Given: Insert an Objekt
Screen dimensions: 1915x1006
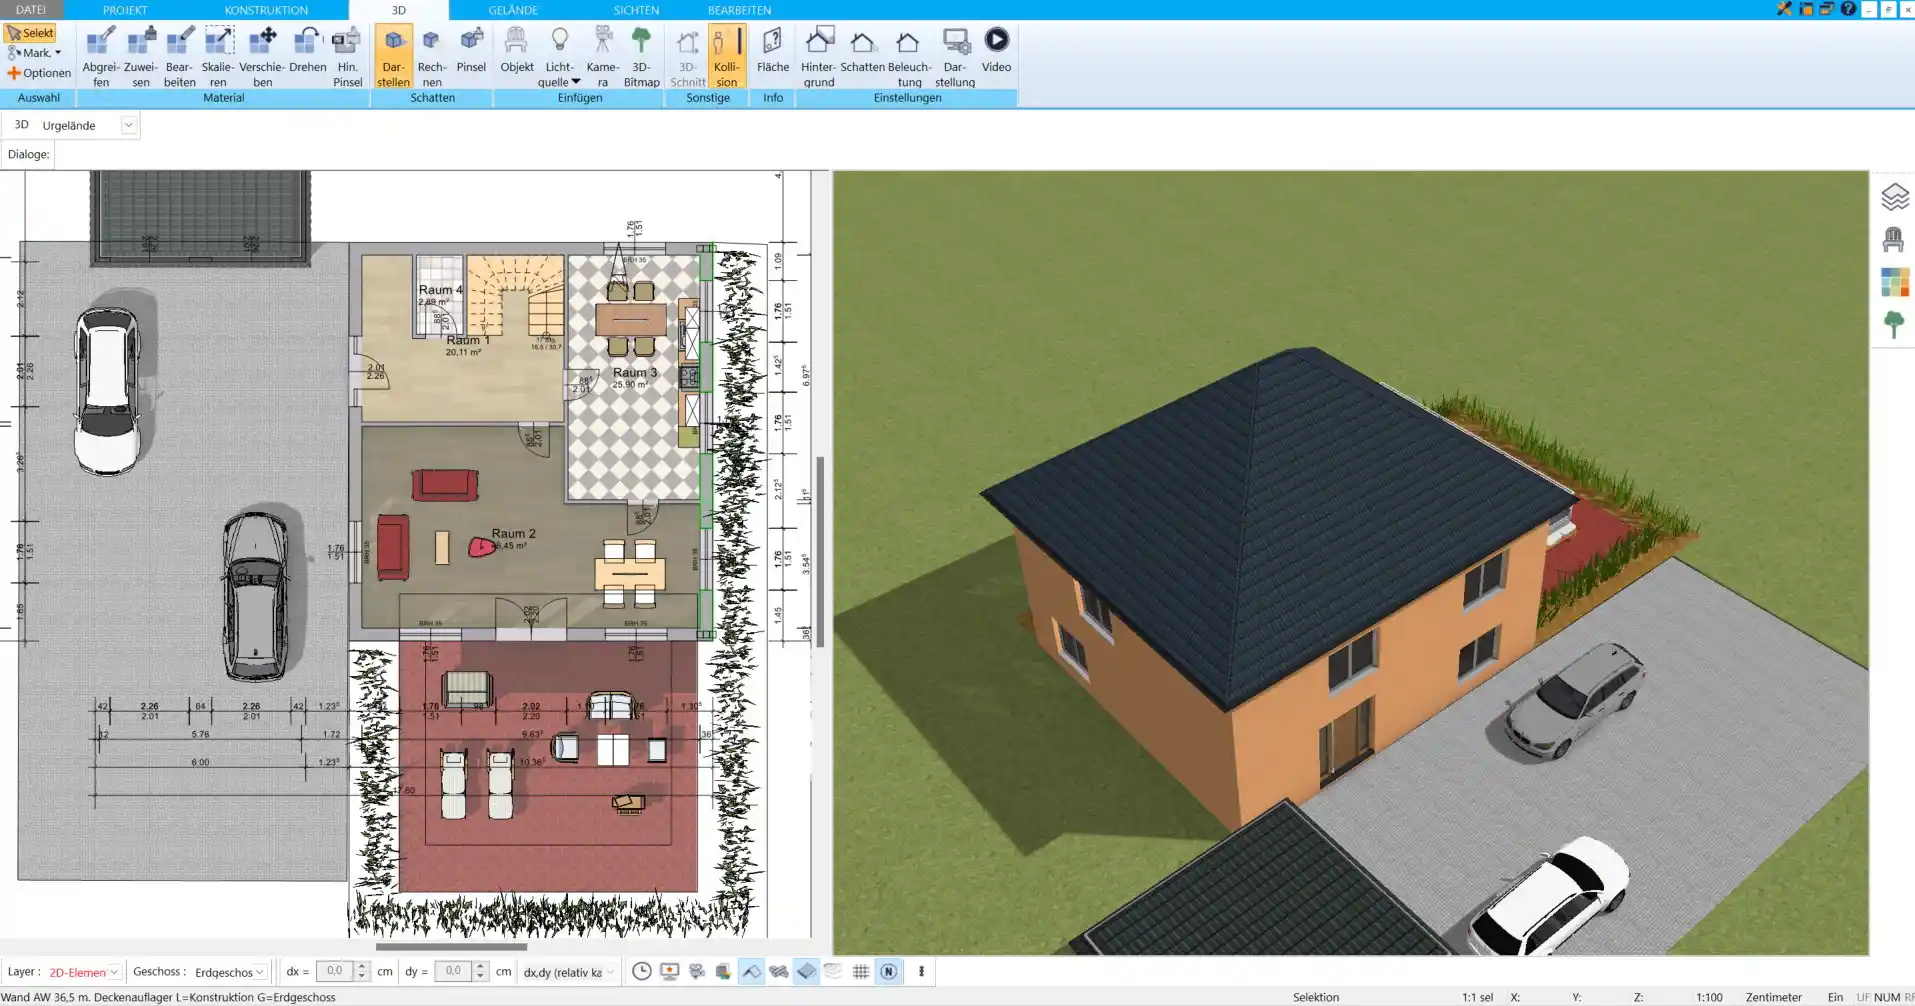Looking at the screenshot, I should 517,50.
